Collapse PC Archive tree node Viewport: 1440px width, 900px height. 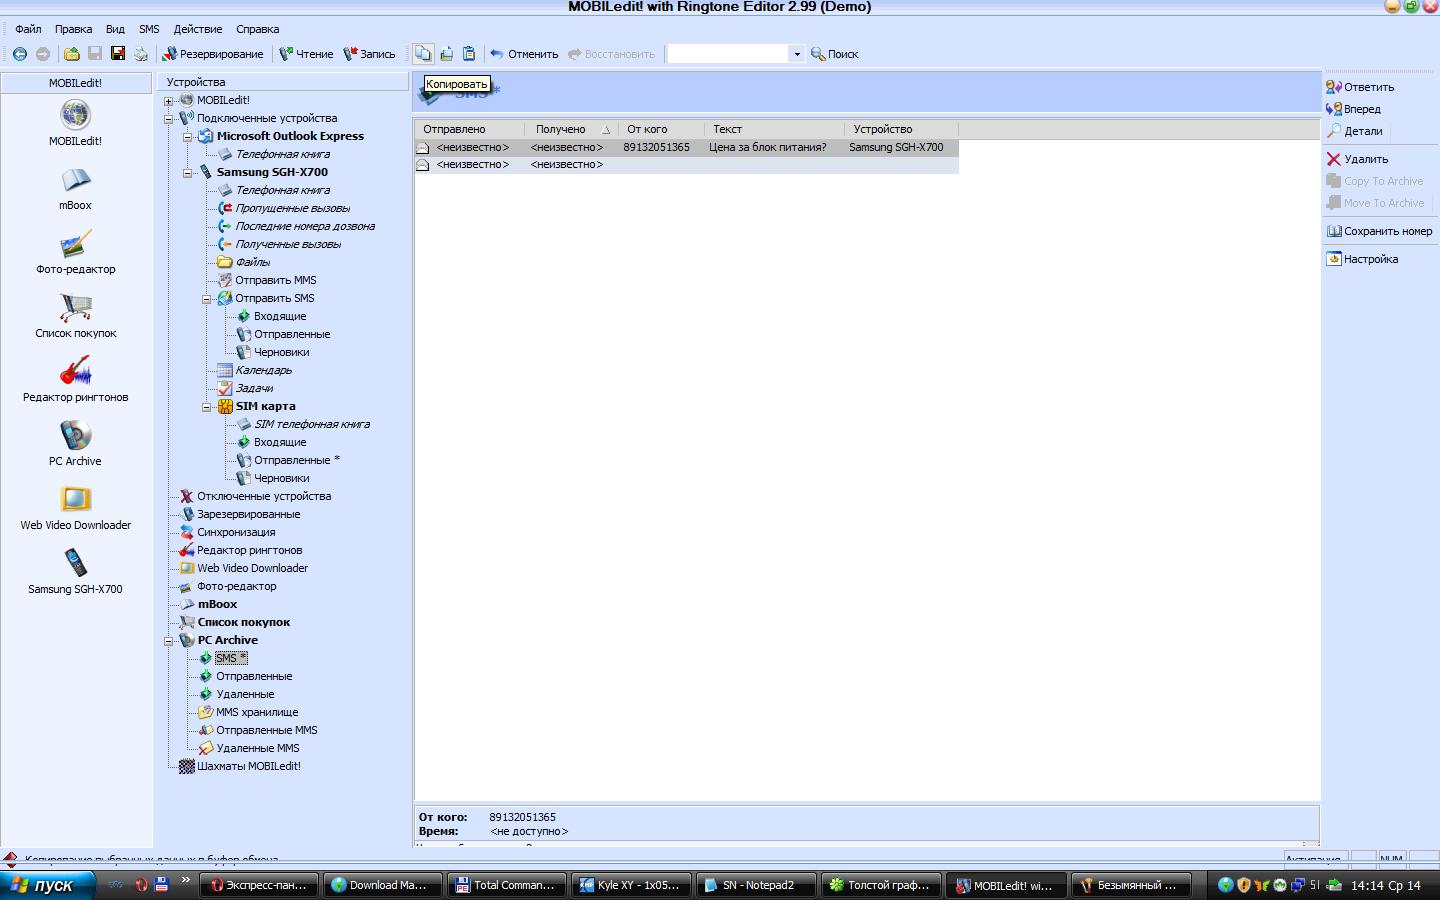point(169,641)
